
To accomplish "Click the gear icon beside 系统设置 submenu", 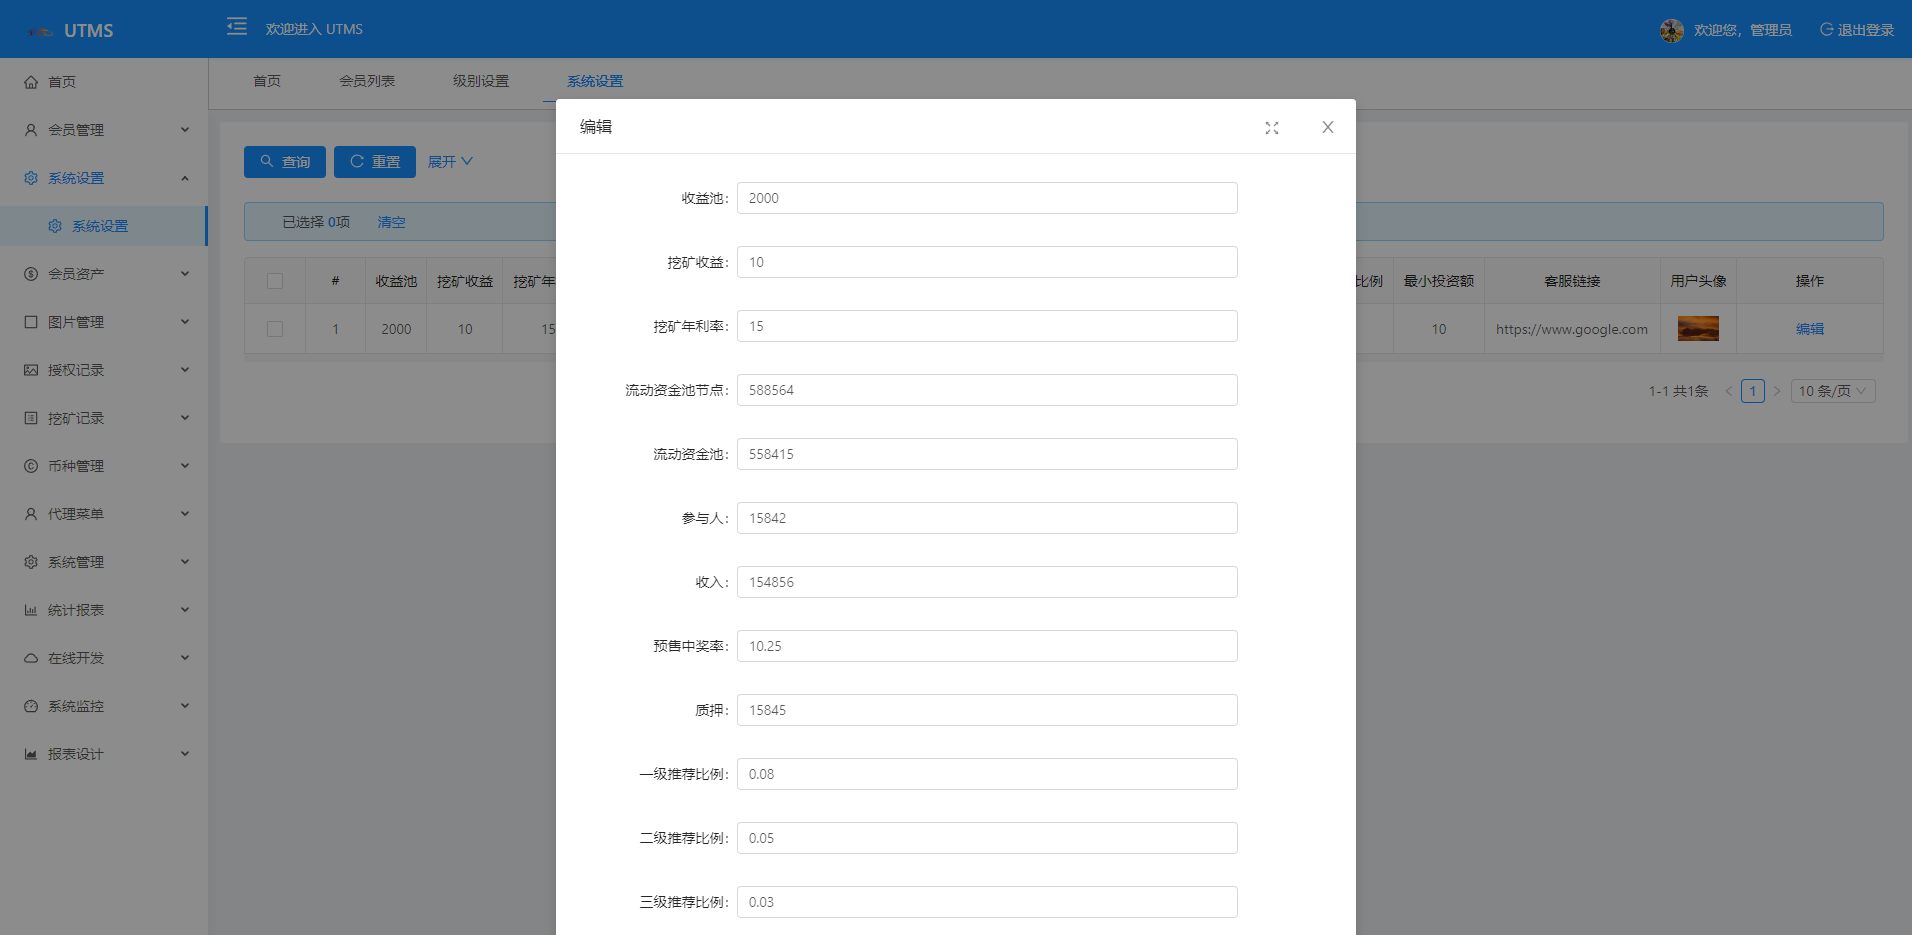I will 55,226.
